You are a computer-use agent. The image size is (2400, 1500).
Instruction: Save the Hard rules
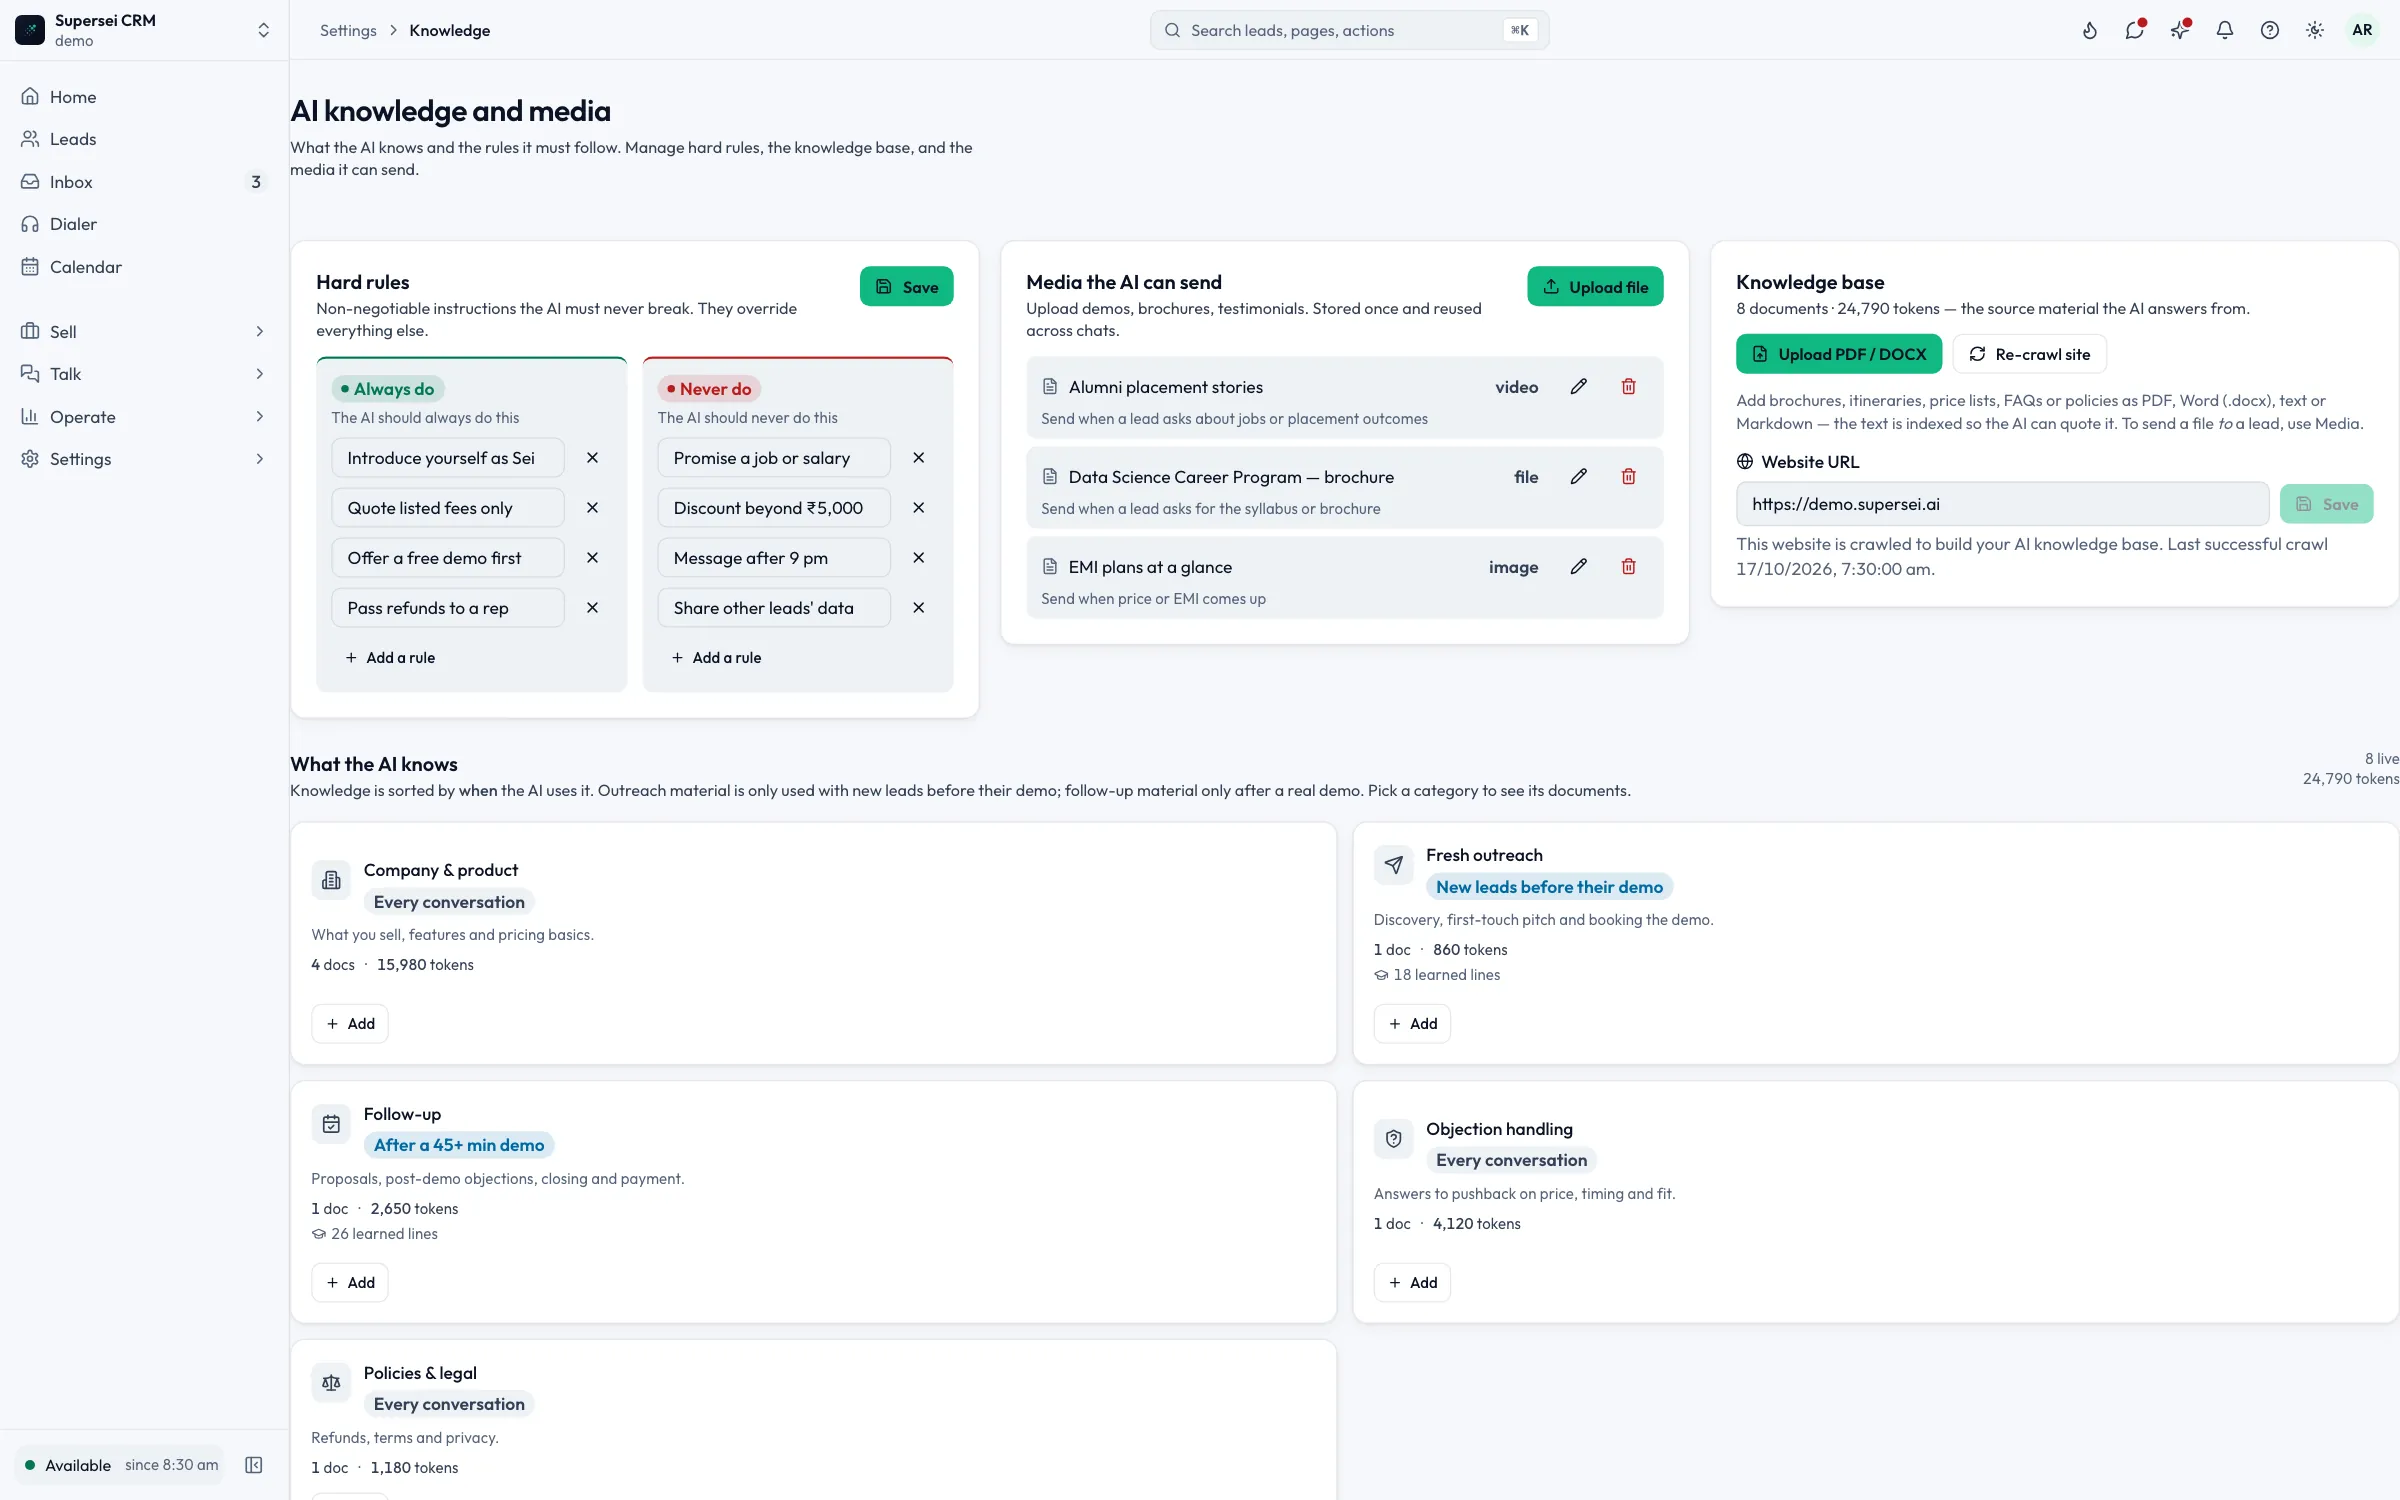point(906,287)
